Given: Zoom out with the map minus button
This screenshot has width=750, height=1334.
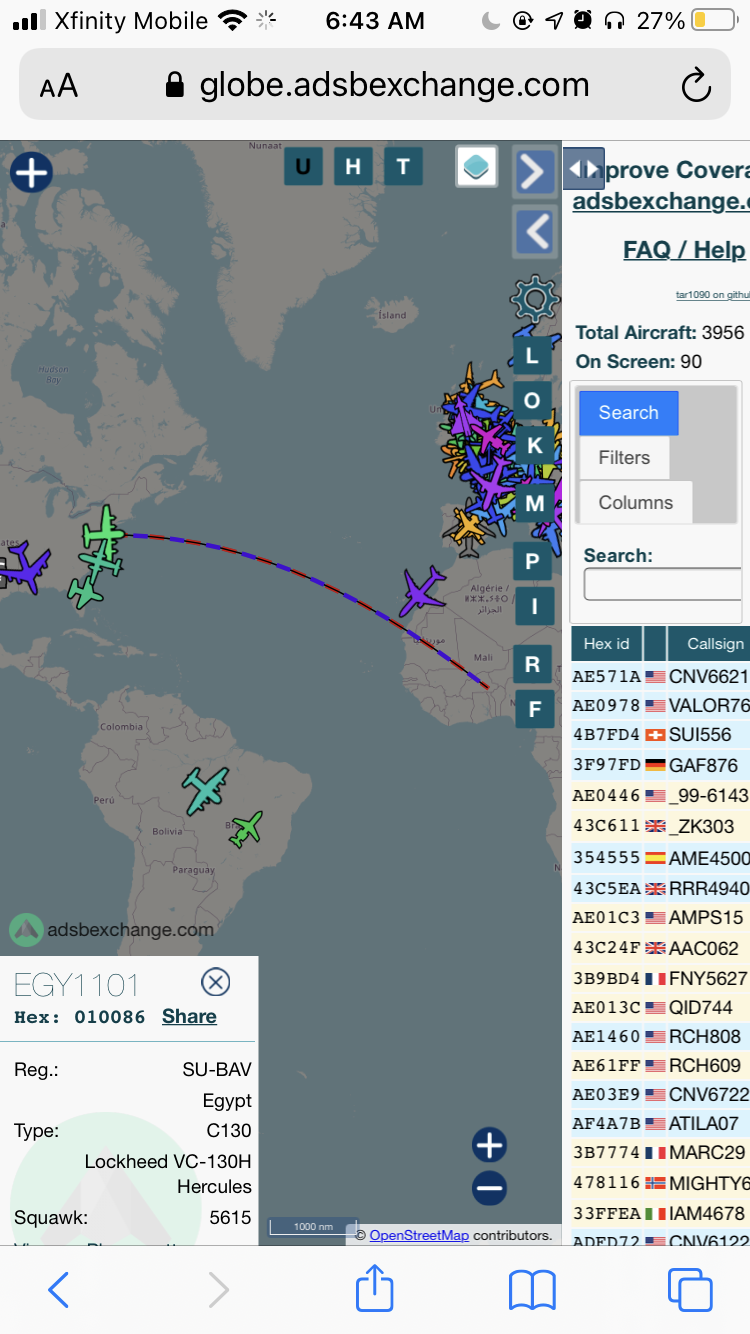Looking at the screenshot, I should tap(489, 1189).
